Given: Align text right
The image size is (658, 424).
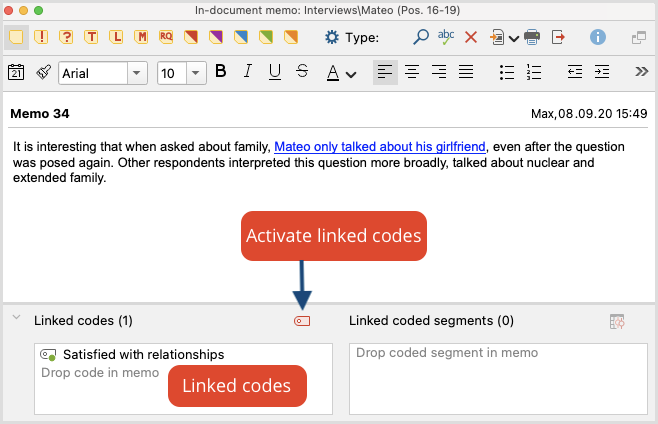Looking at the screenshot, I should pos(439,72).
